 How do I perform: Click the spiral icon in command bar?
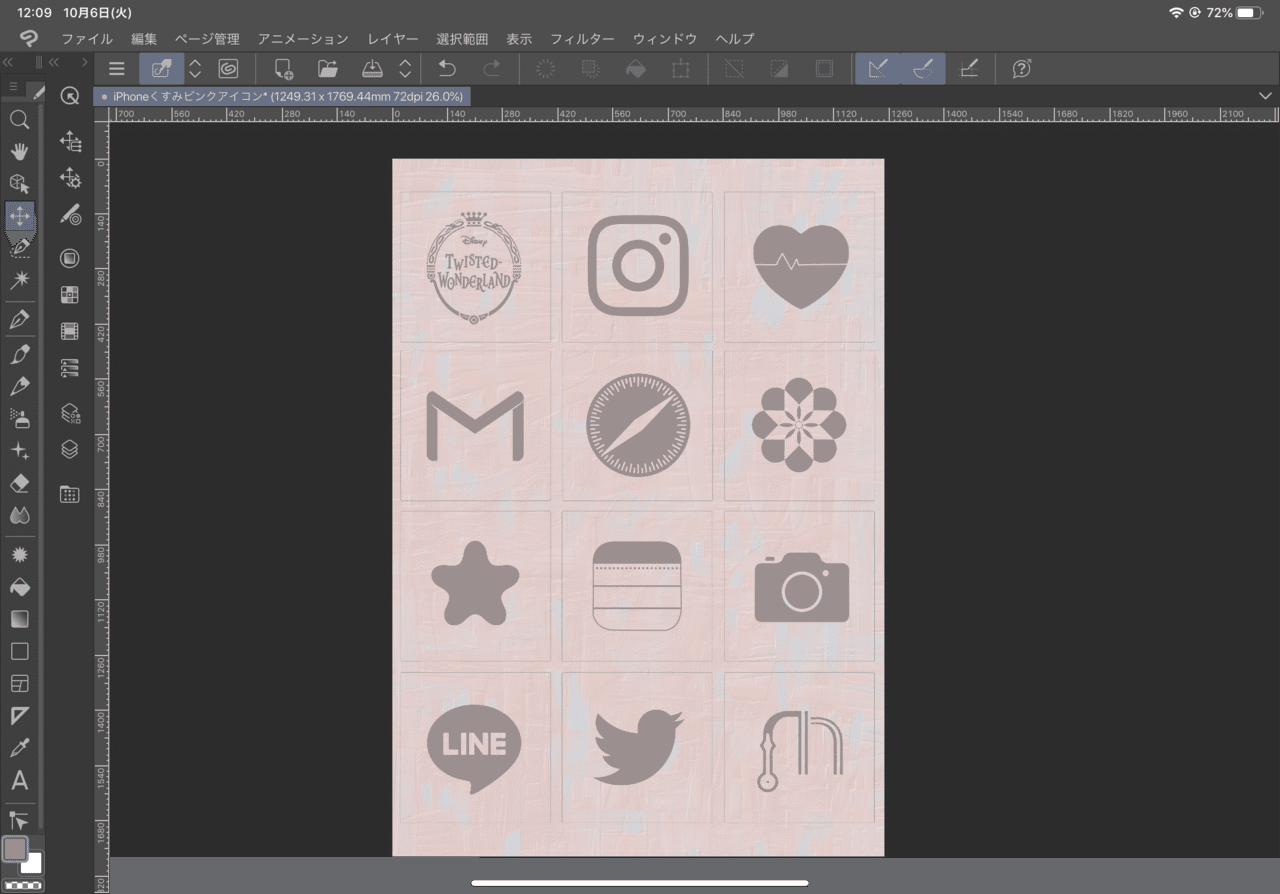point(228,69)
